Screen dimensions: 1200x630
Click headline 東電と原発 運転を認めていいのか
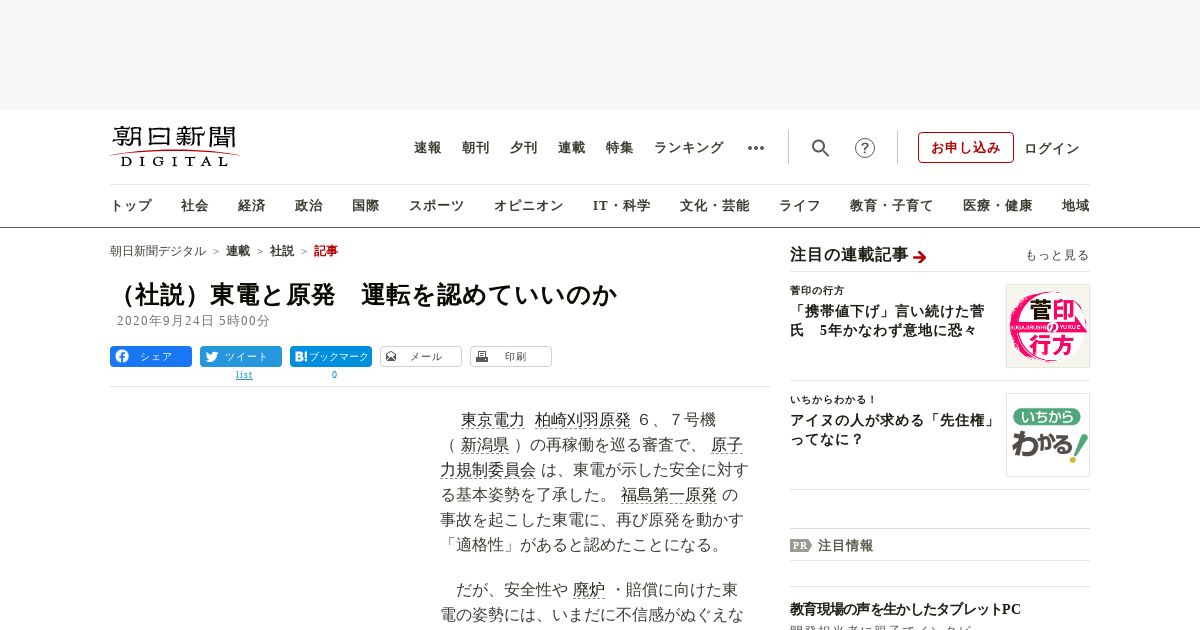pos(363,295)
